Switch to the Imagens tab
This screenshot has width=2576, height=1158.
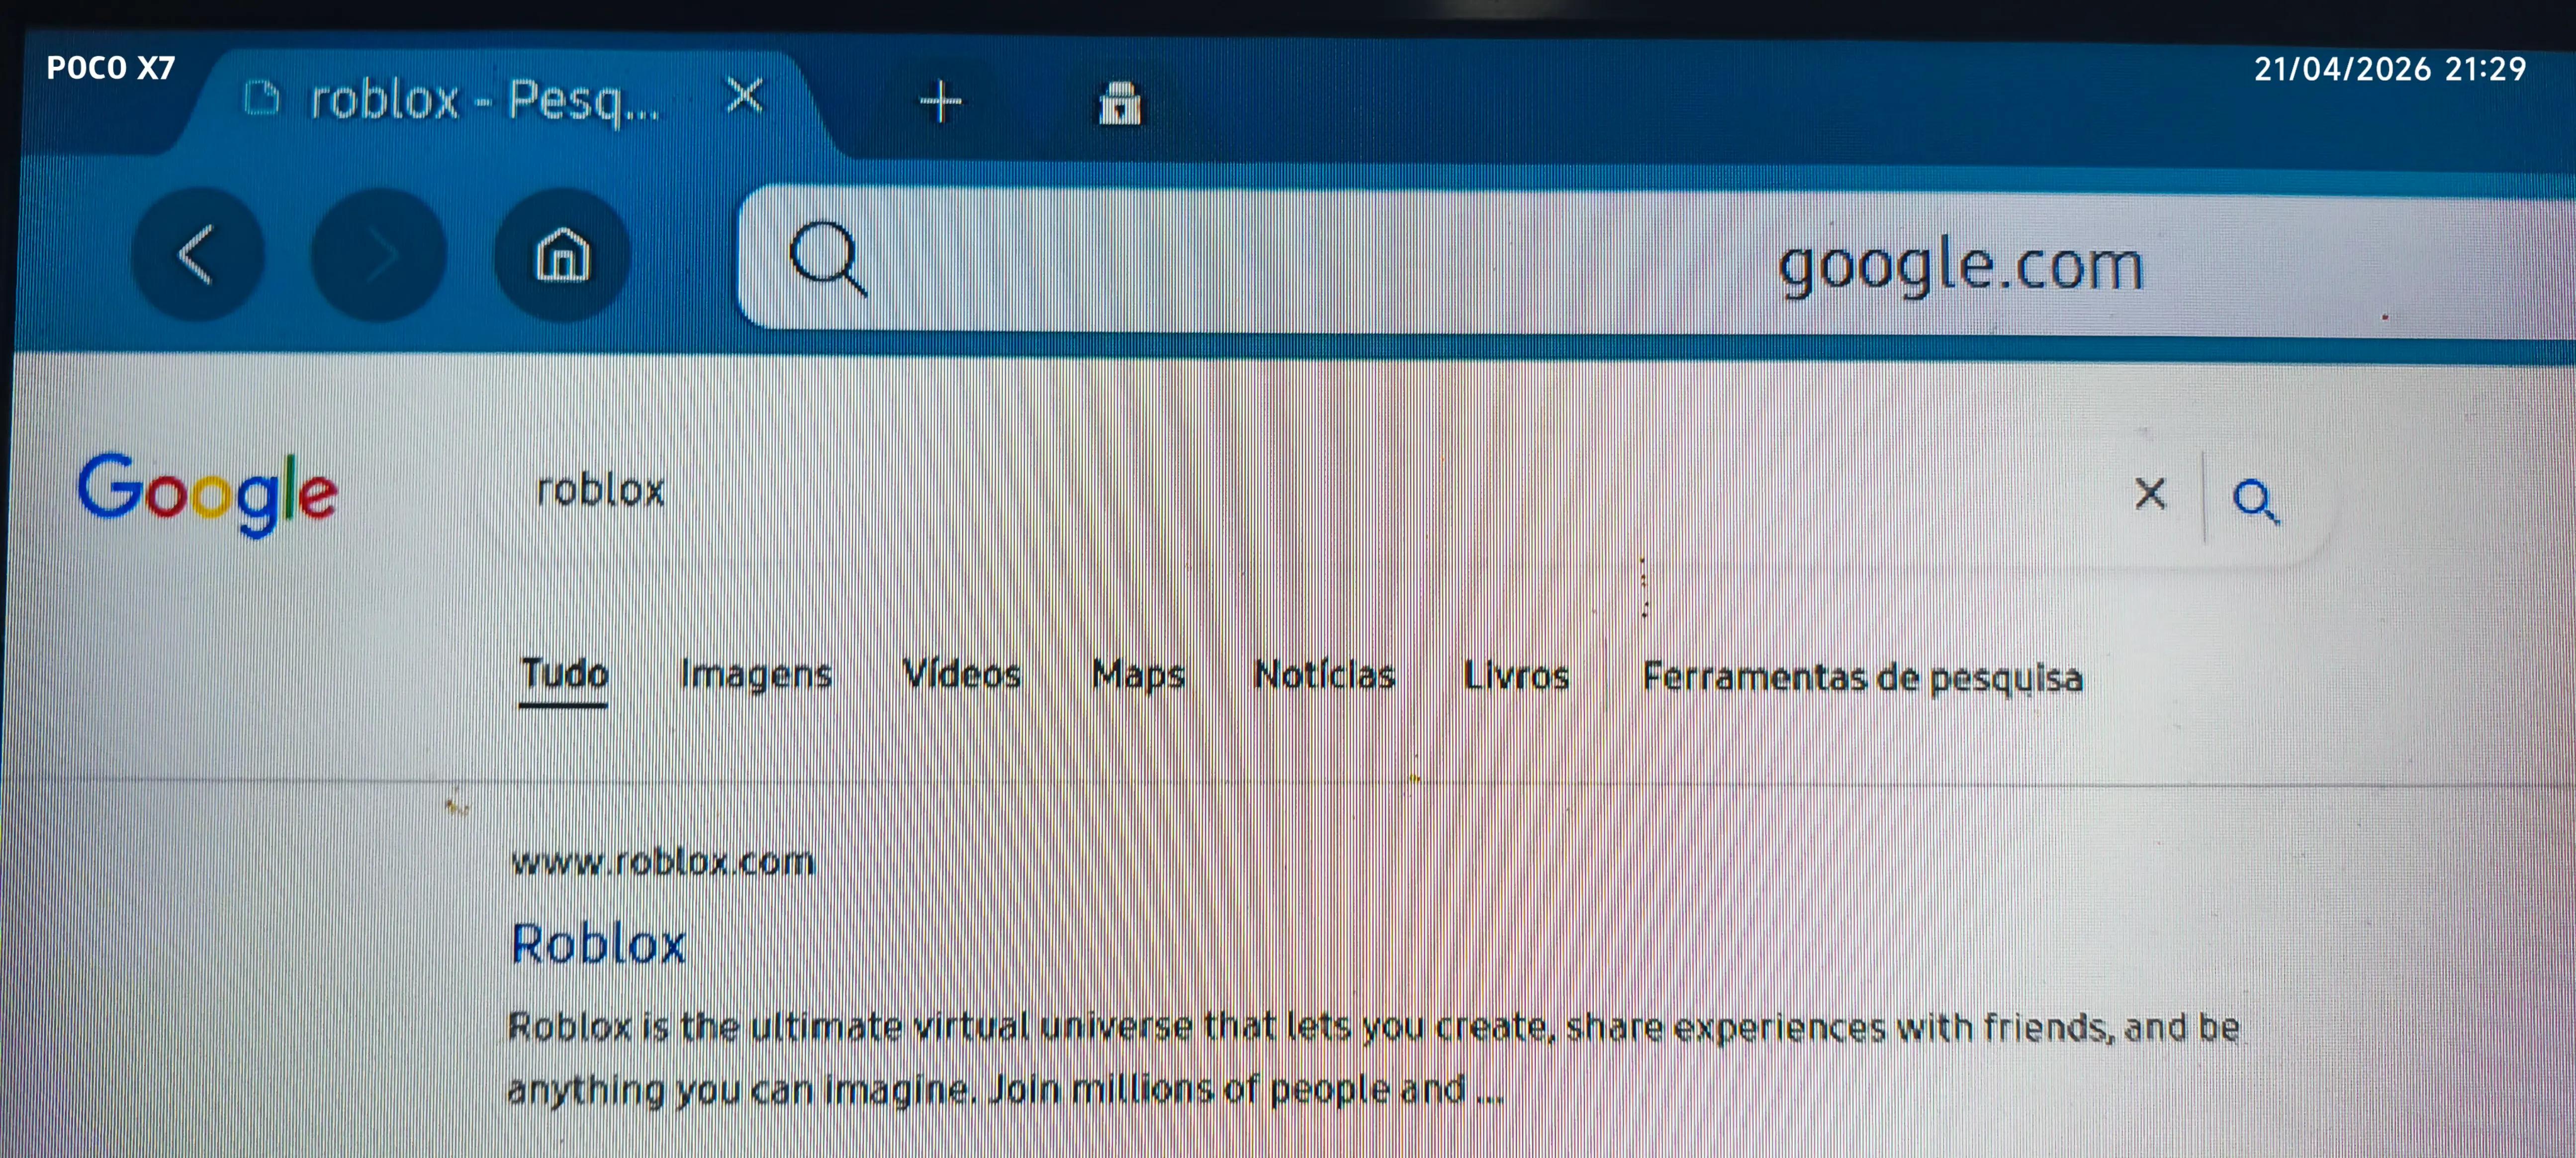coord(756,676)
